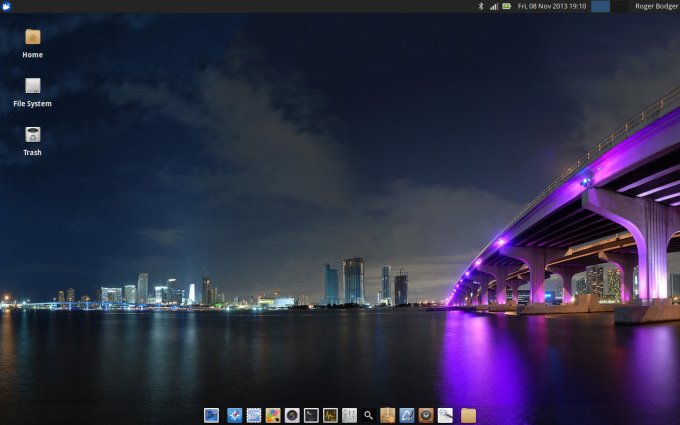Launch the document search magnifier icon
Viewport: 680px width, 425px height.
[x=445, y=415]
